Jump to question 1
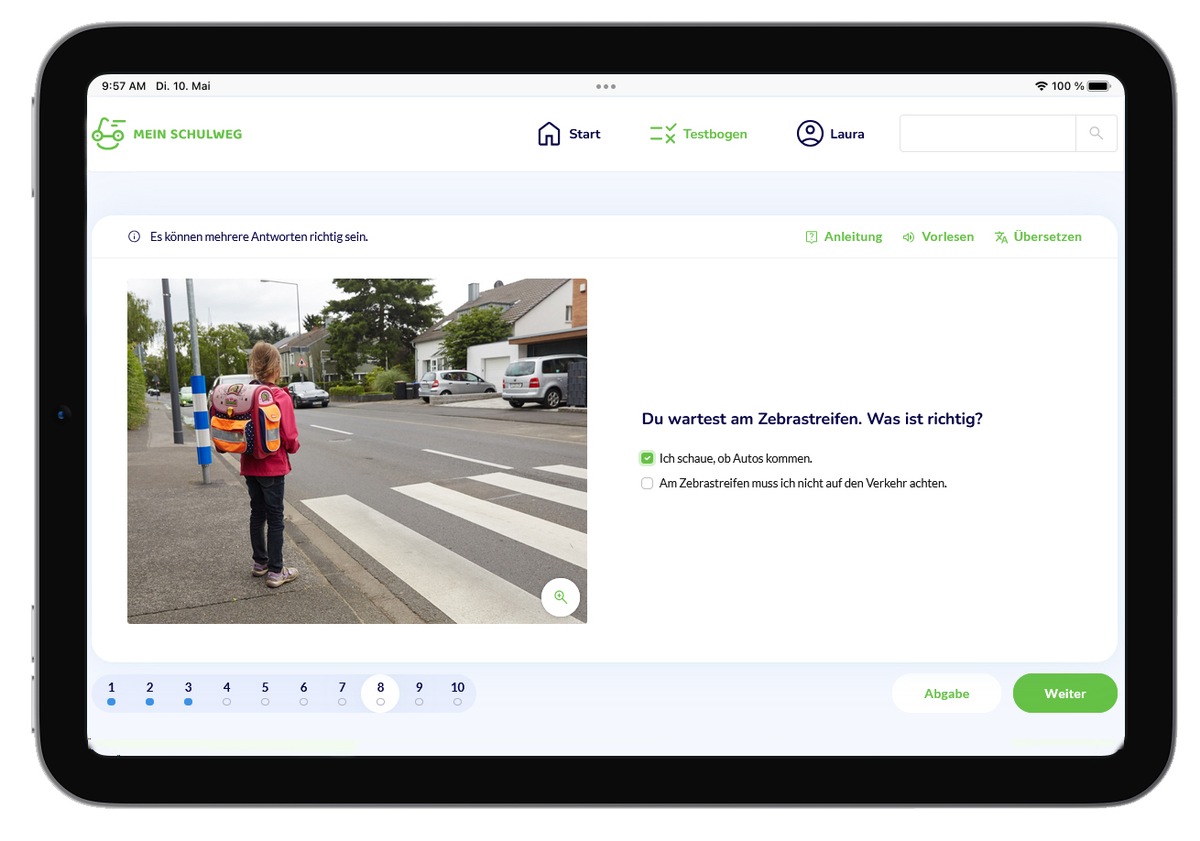 pyautogui.click(x=111, y=693)
